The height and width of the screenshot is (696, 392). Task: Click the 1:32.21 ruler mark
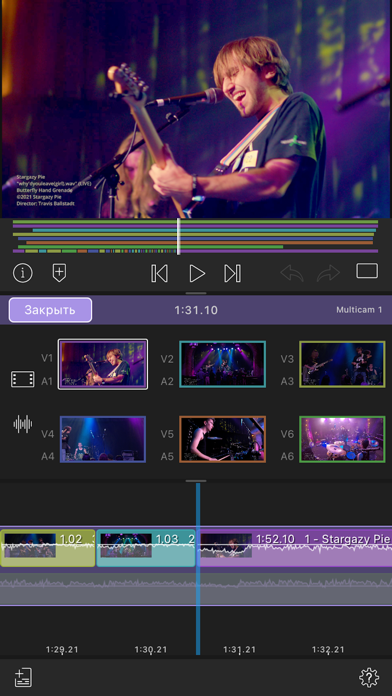[328, 650]
